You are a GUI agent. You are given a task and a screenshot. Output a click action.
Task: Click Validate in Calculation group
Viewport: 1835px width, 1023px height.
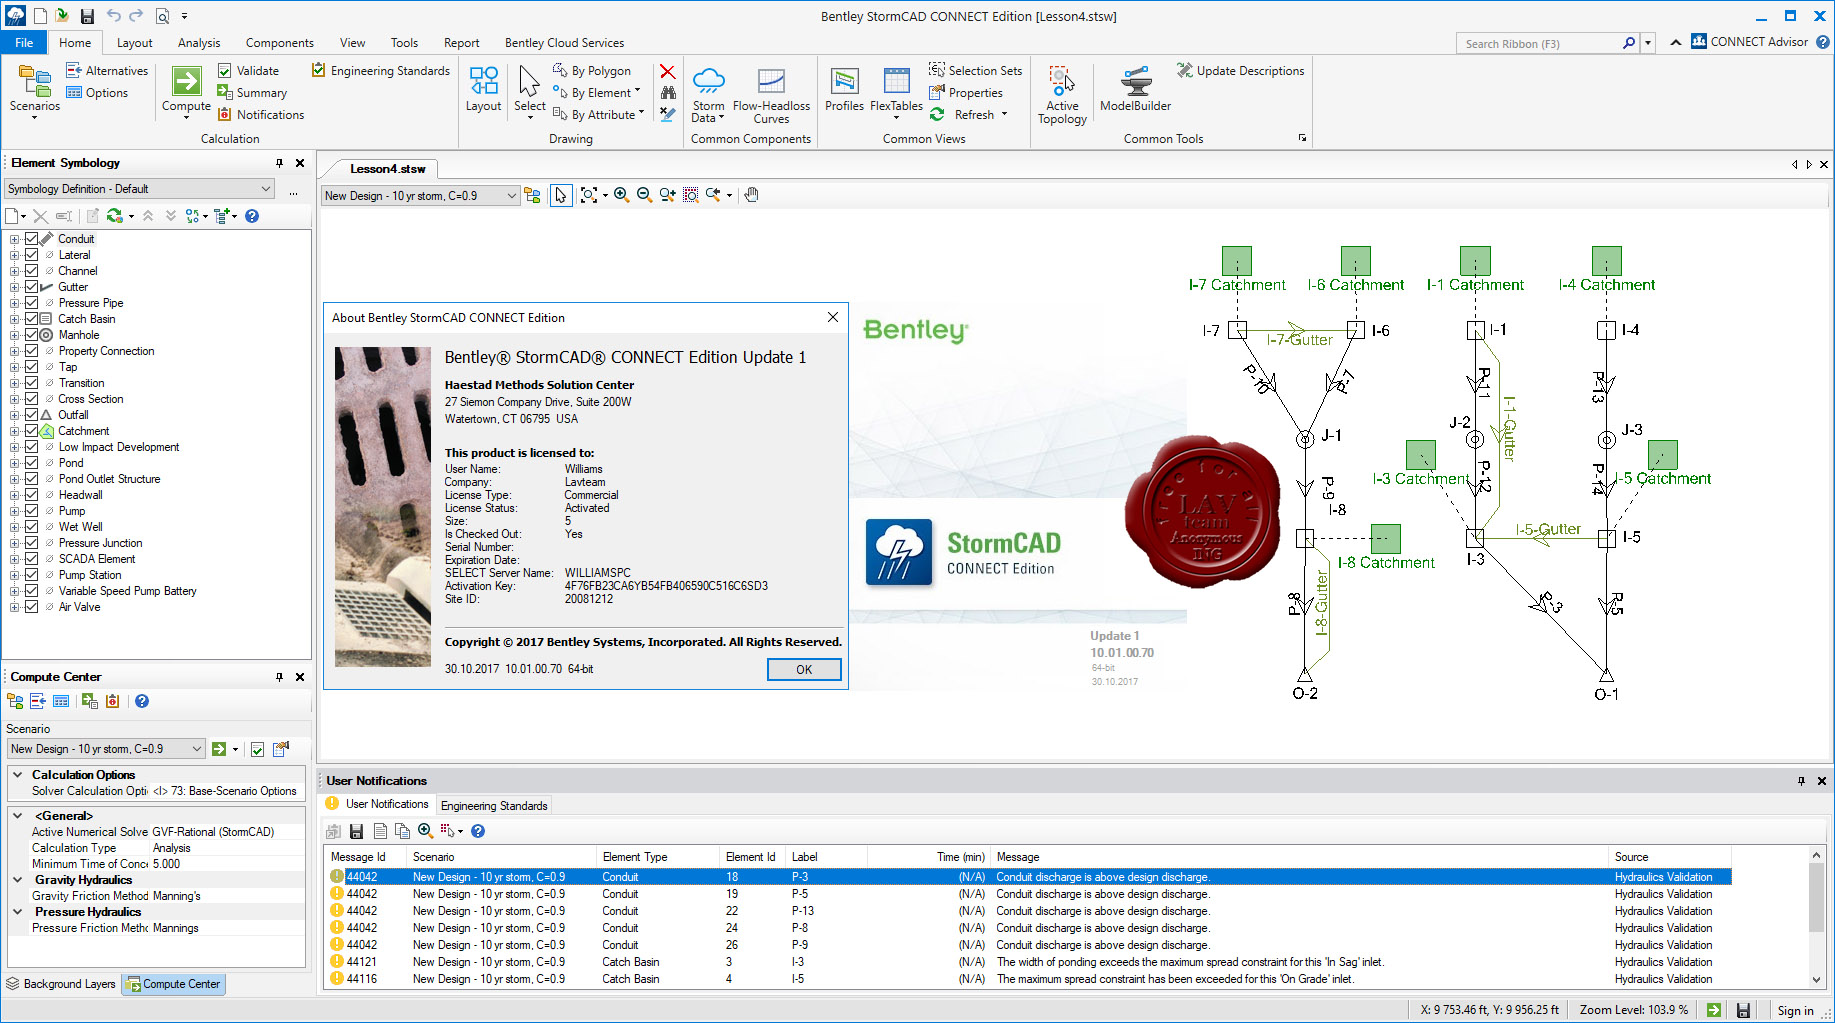coord(248,71)
